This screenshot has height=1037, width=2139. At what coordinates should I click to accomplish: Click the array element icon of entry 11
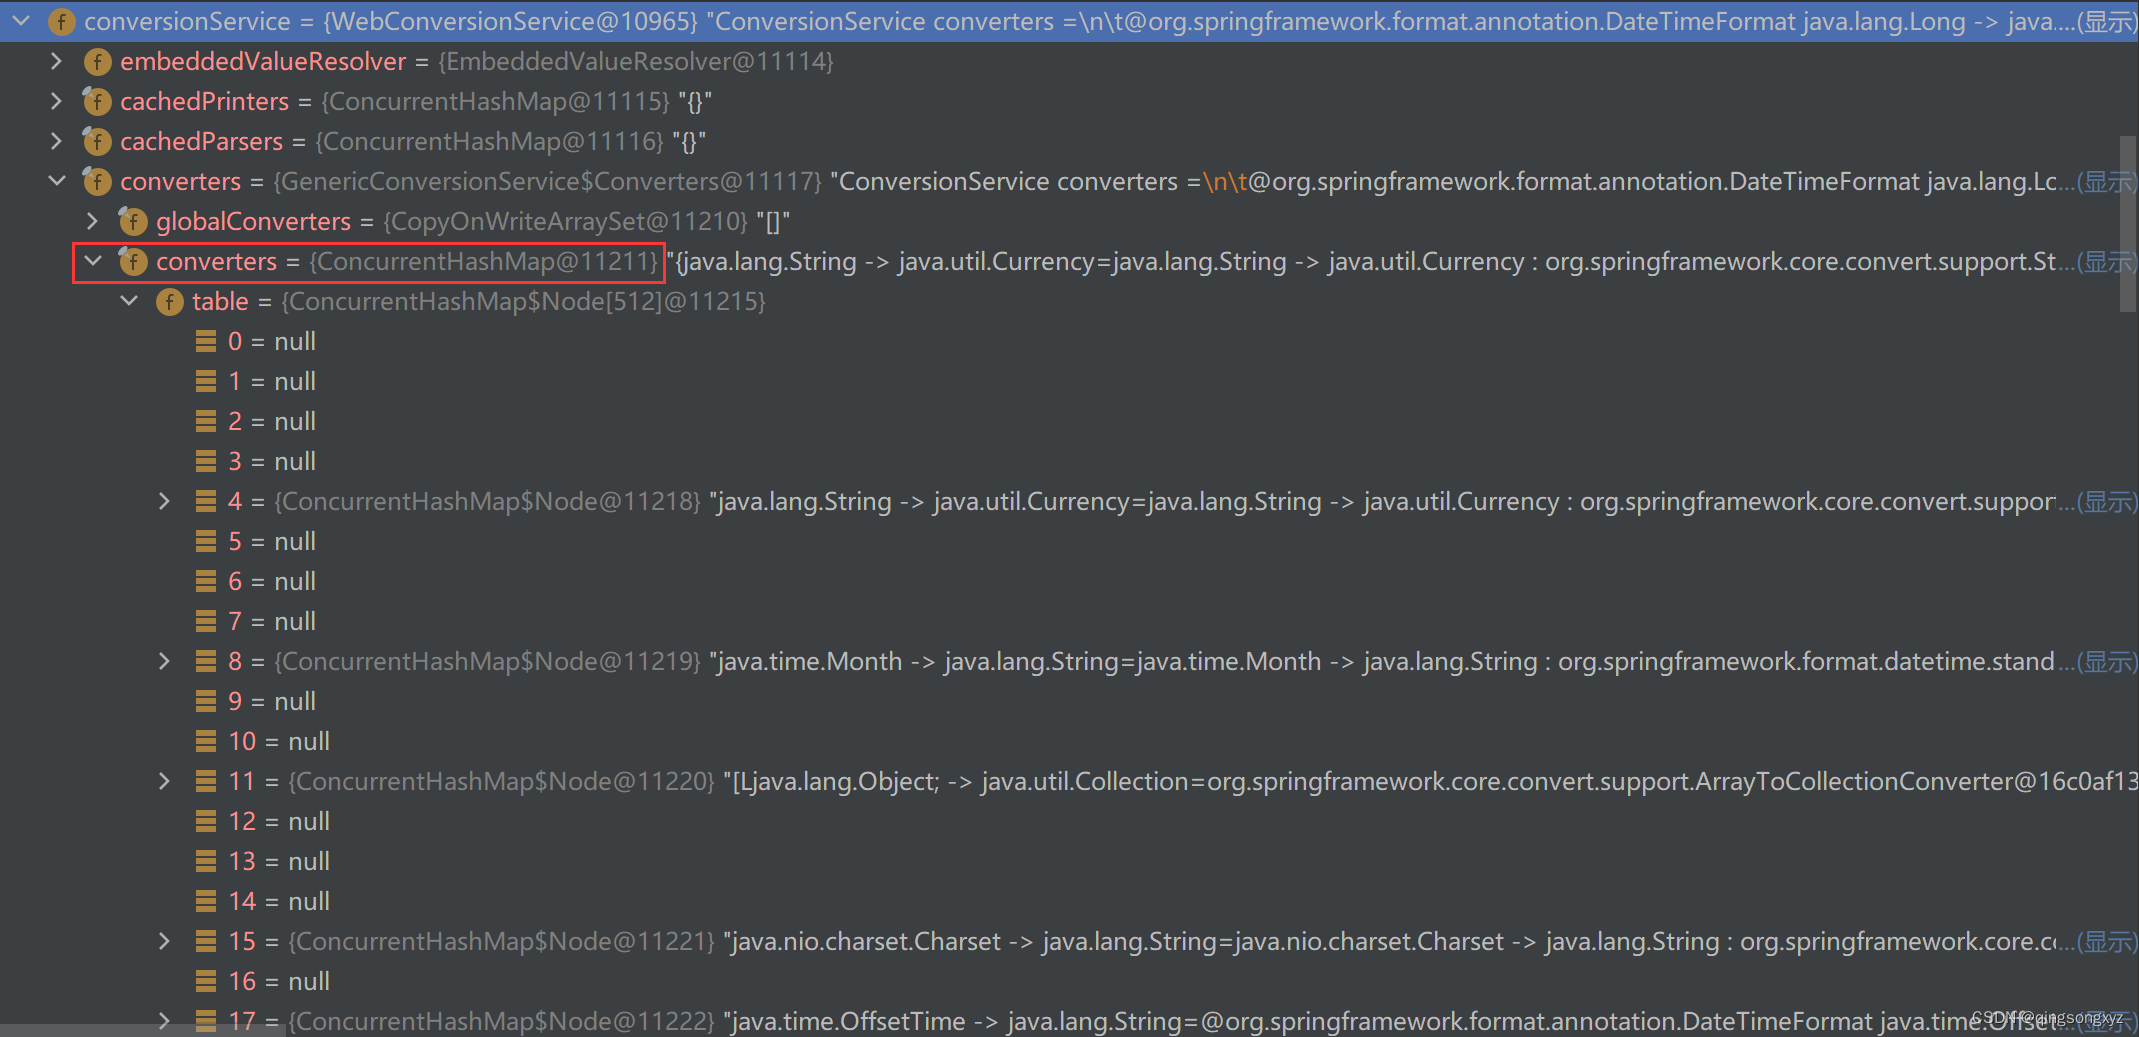pyautogui.click(x=206, y=781)
